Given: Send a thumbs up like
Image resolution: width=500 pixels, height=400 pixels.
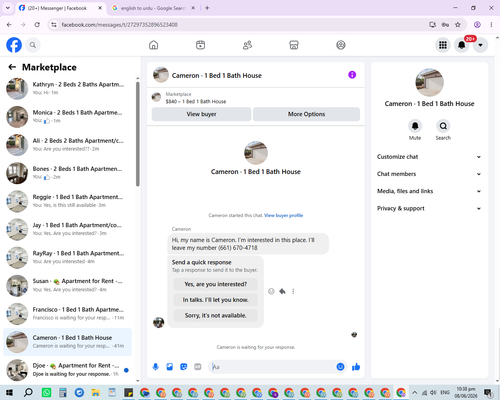Looking at the screenshot, I should 356,367.
